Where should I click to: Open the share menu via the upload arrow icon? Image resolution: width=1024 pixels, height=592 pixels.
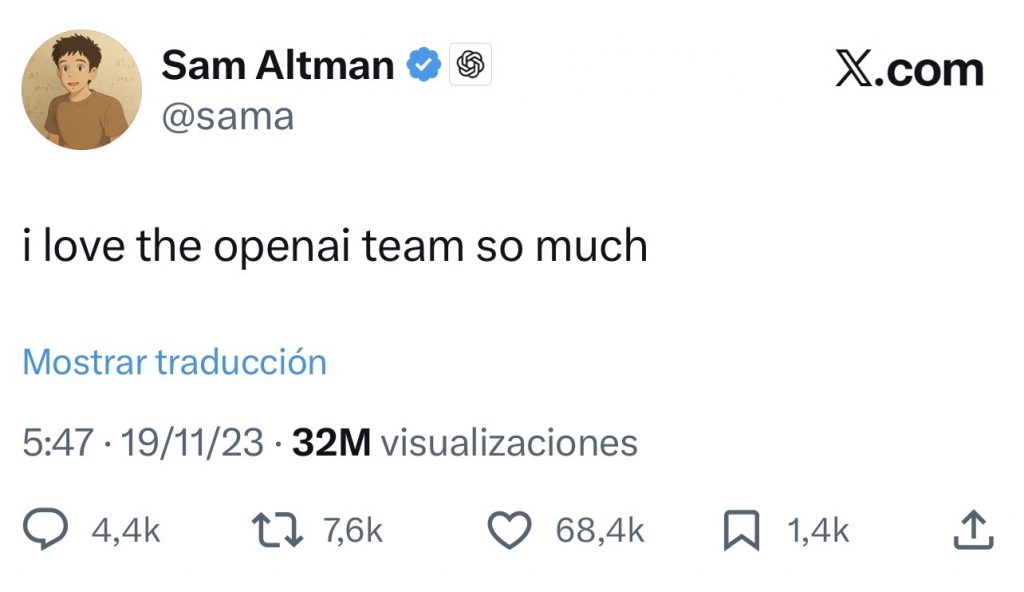(973, 530)
